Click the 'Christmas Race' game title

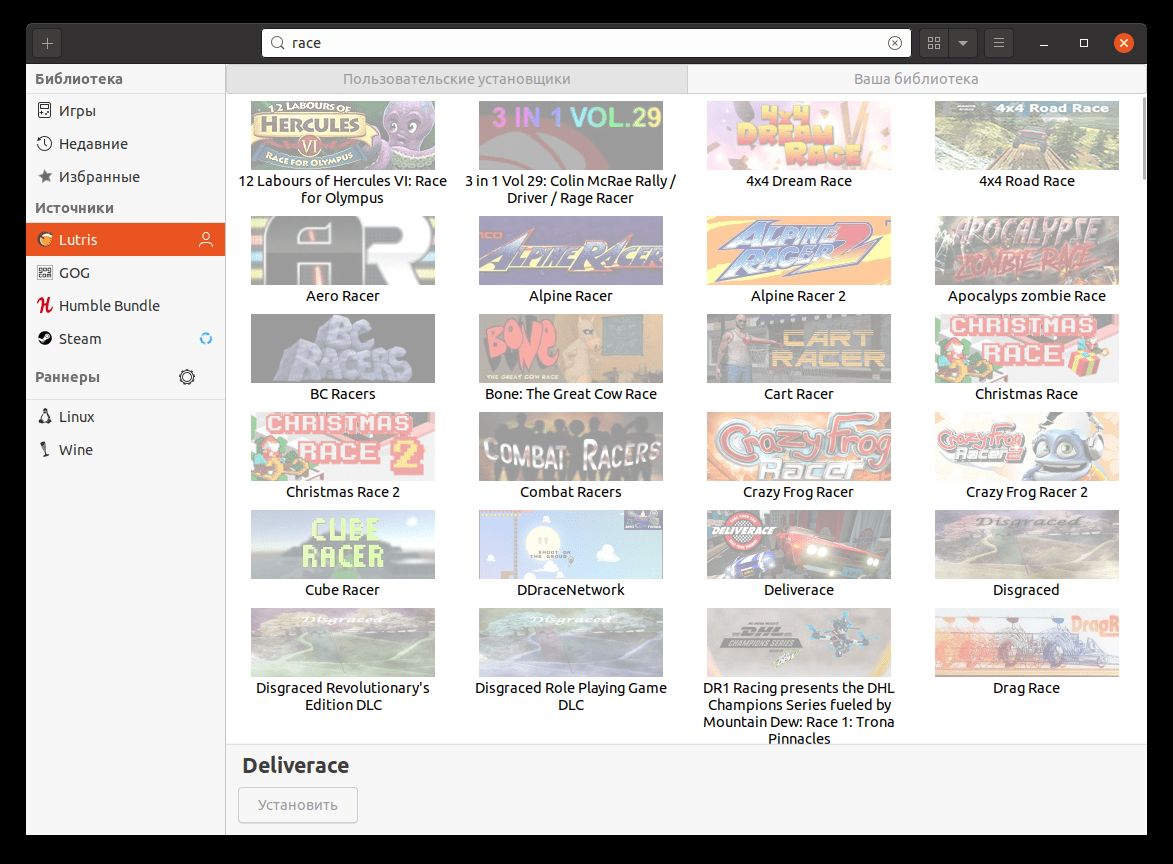(x=1026, y=394)
